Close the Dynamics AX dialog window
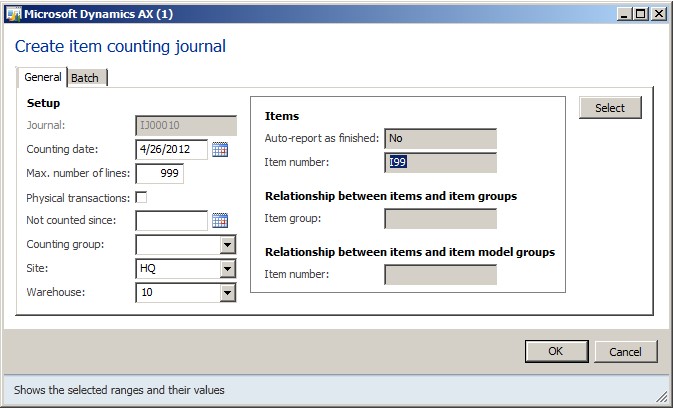Viewport: 673px width, 408px height. click(657, 14)
